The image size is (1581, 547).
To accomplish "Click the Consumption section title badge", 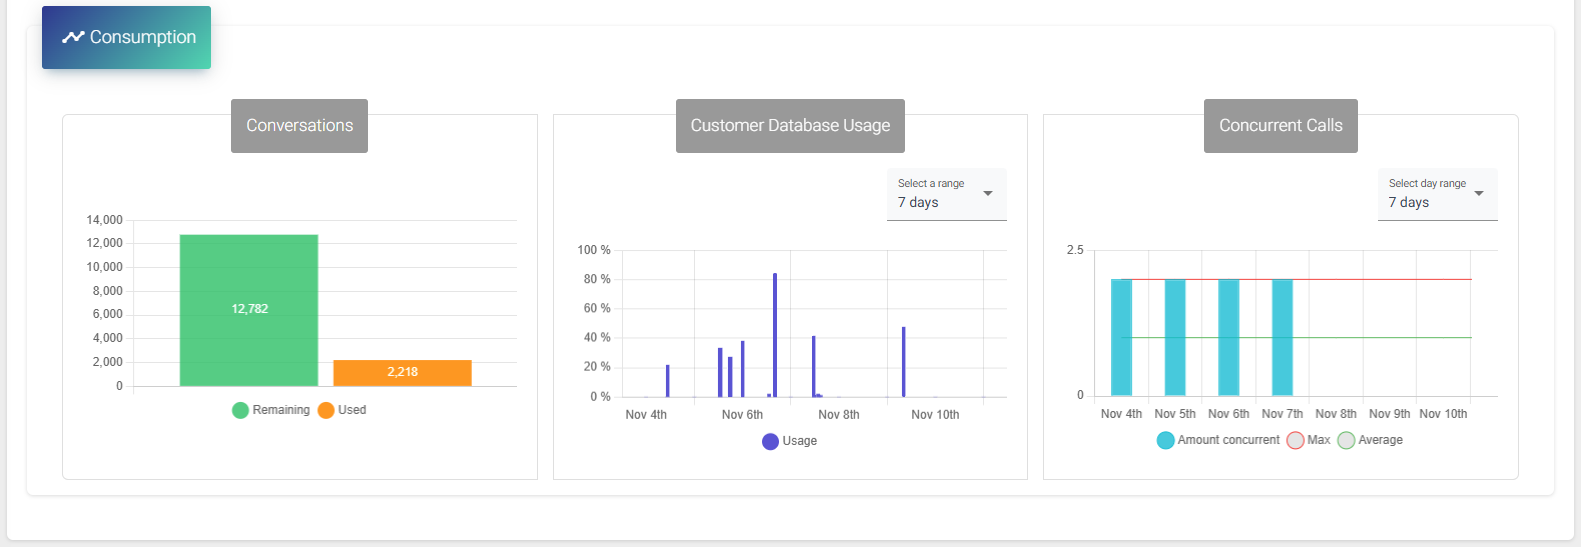I will pos(127,38).
